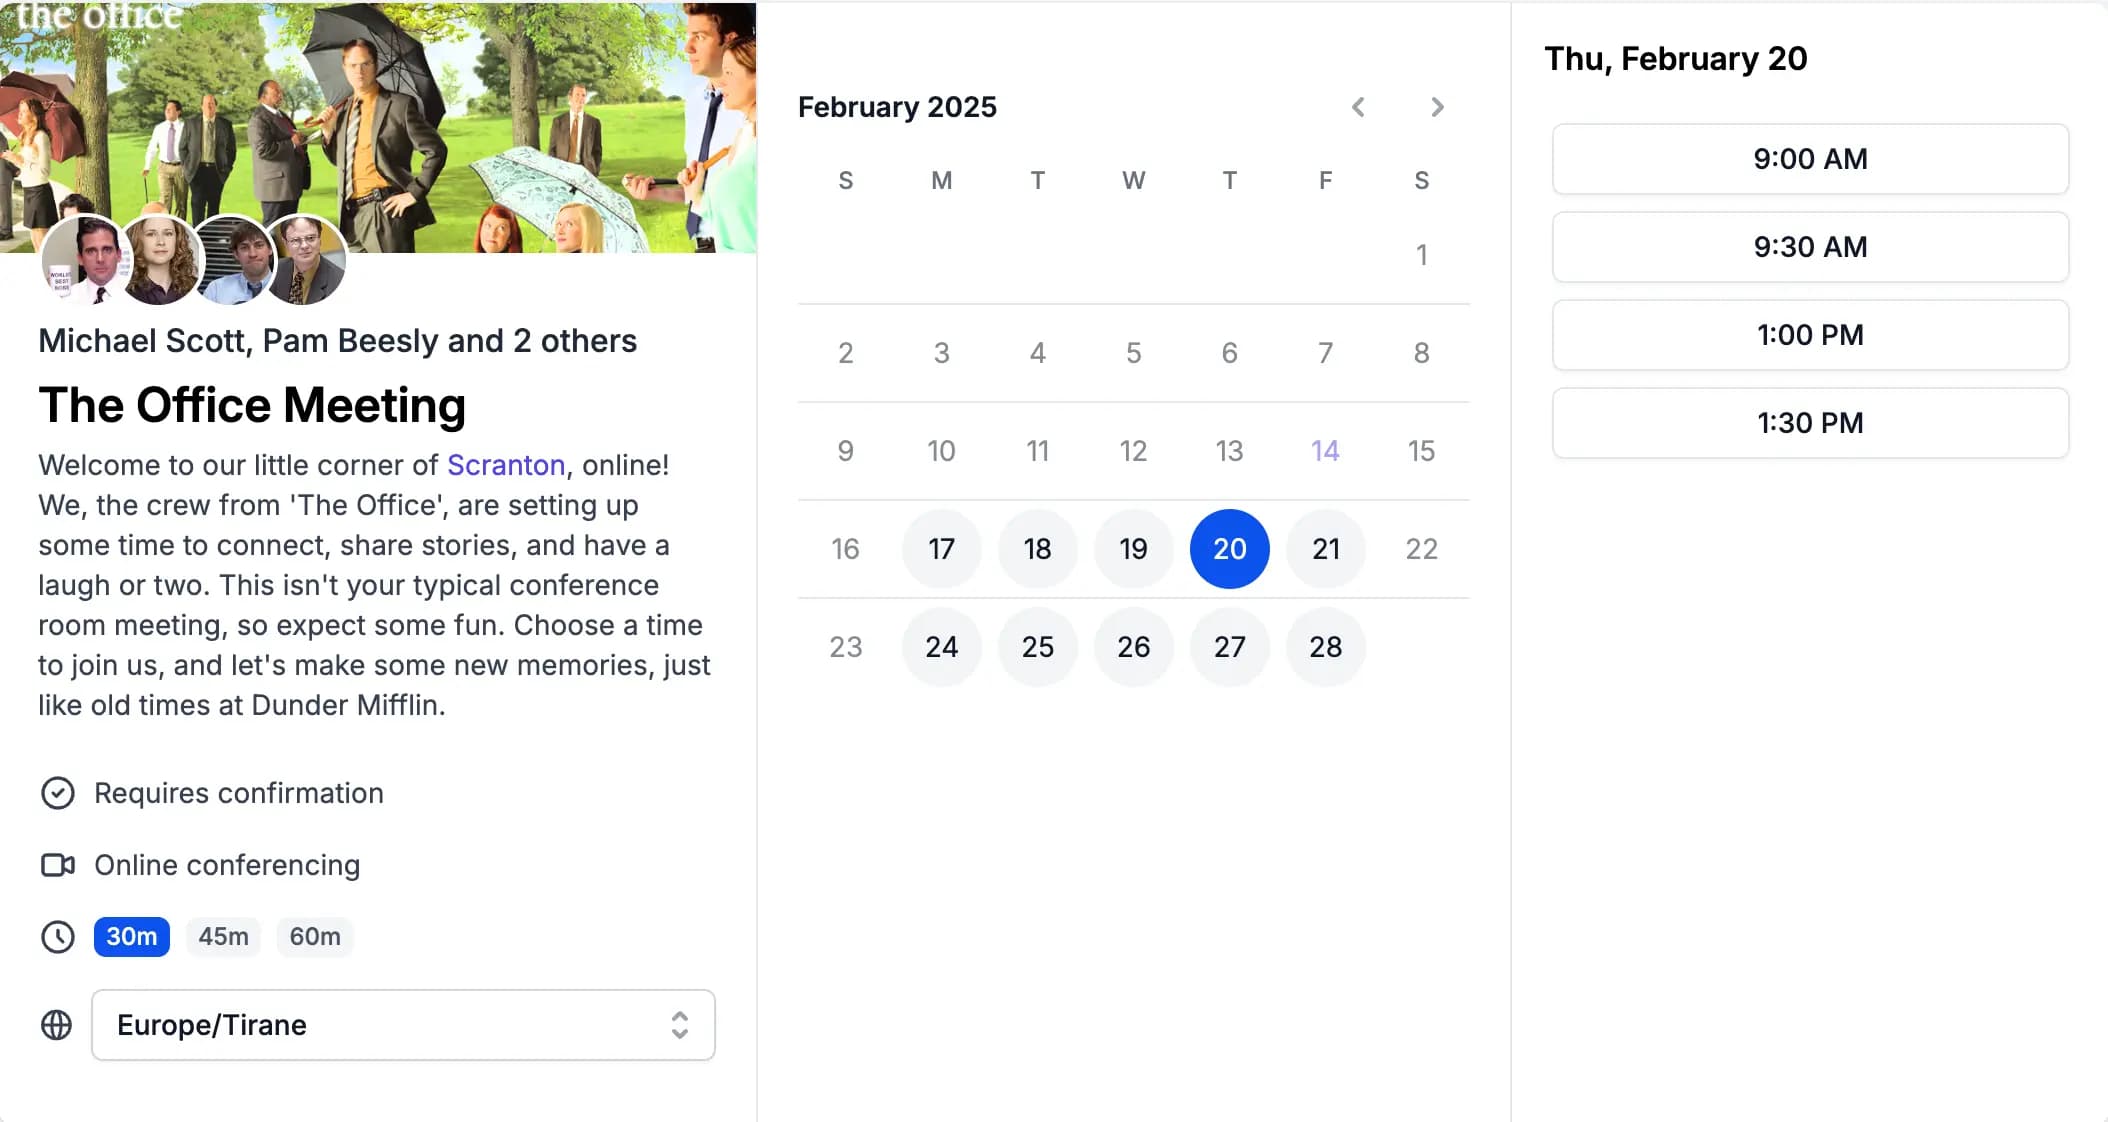Image resolution: width=2108 pixels, height=1122 pixels.
Task: Select February 27 on the calendar
Action: [1228, 647]
